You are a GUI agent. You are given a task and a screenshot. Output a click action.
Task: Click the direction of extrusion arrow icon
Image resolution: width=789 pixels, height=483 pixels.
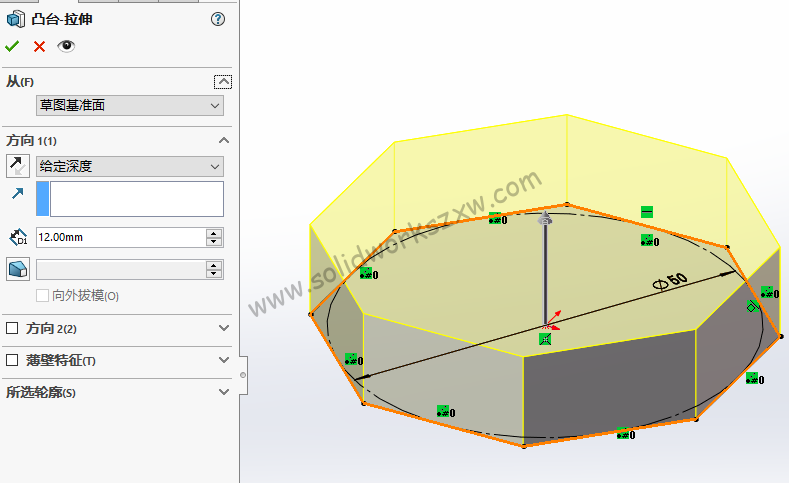click(x=18, y=193)
